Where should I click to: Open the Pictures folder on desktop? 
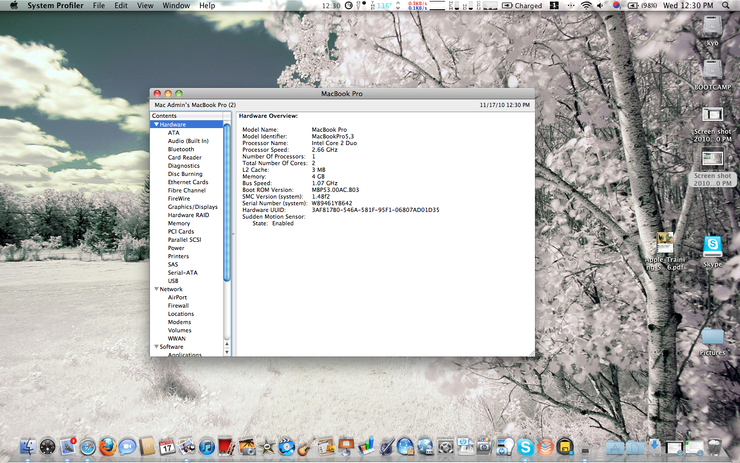712,336
